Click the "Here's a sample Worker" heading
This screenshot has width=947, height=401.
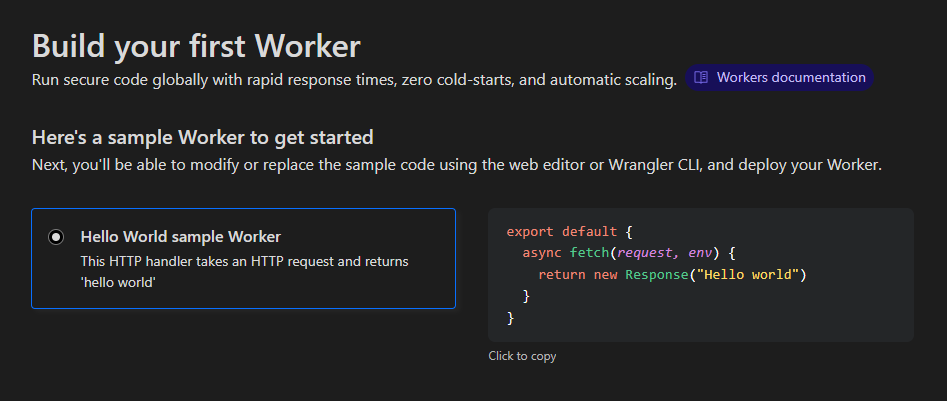202,137
